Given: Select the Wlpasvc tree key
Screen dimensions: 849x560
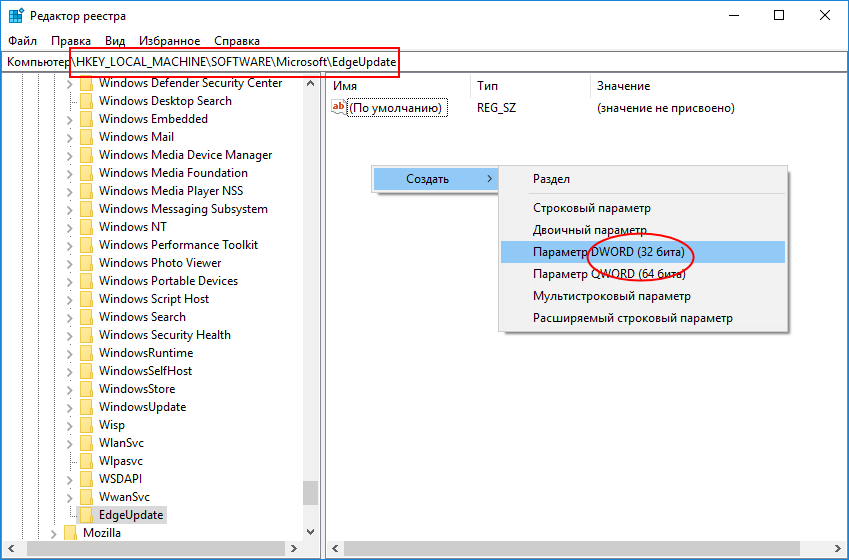Looking at the screenshot, I should point(121,461).
